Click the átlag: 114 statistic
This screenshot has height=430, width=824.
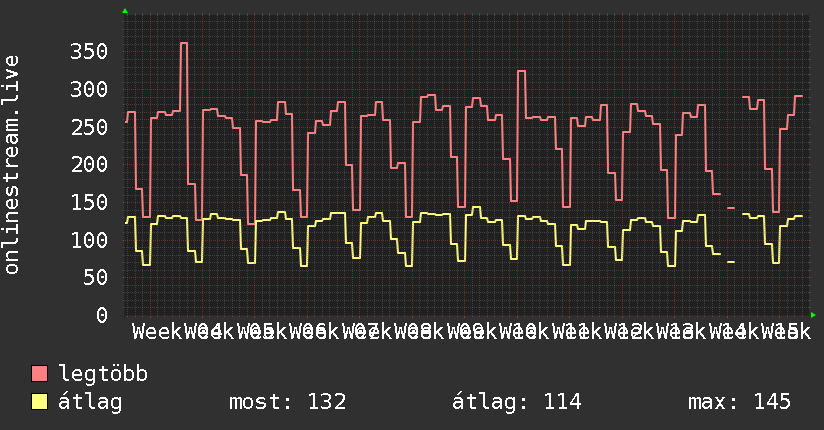517,402
